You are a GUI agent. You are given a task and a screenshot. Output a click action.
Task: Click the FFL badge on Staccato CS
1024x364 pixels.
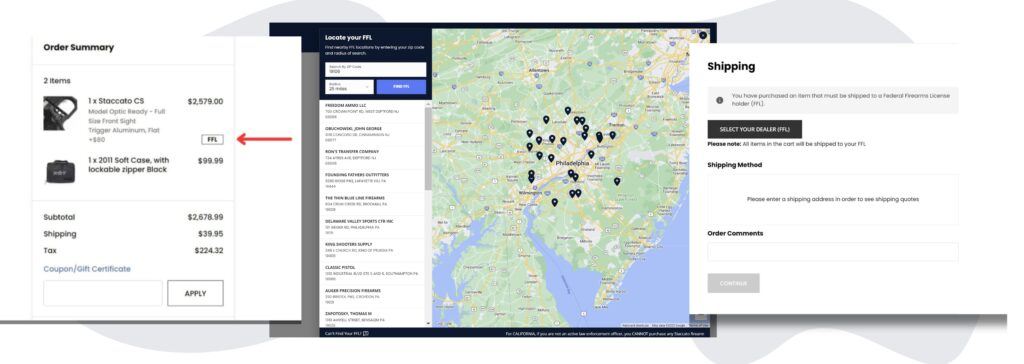(x=212, y=139)
